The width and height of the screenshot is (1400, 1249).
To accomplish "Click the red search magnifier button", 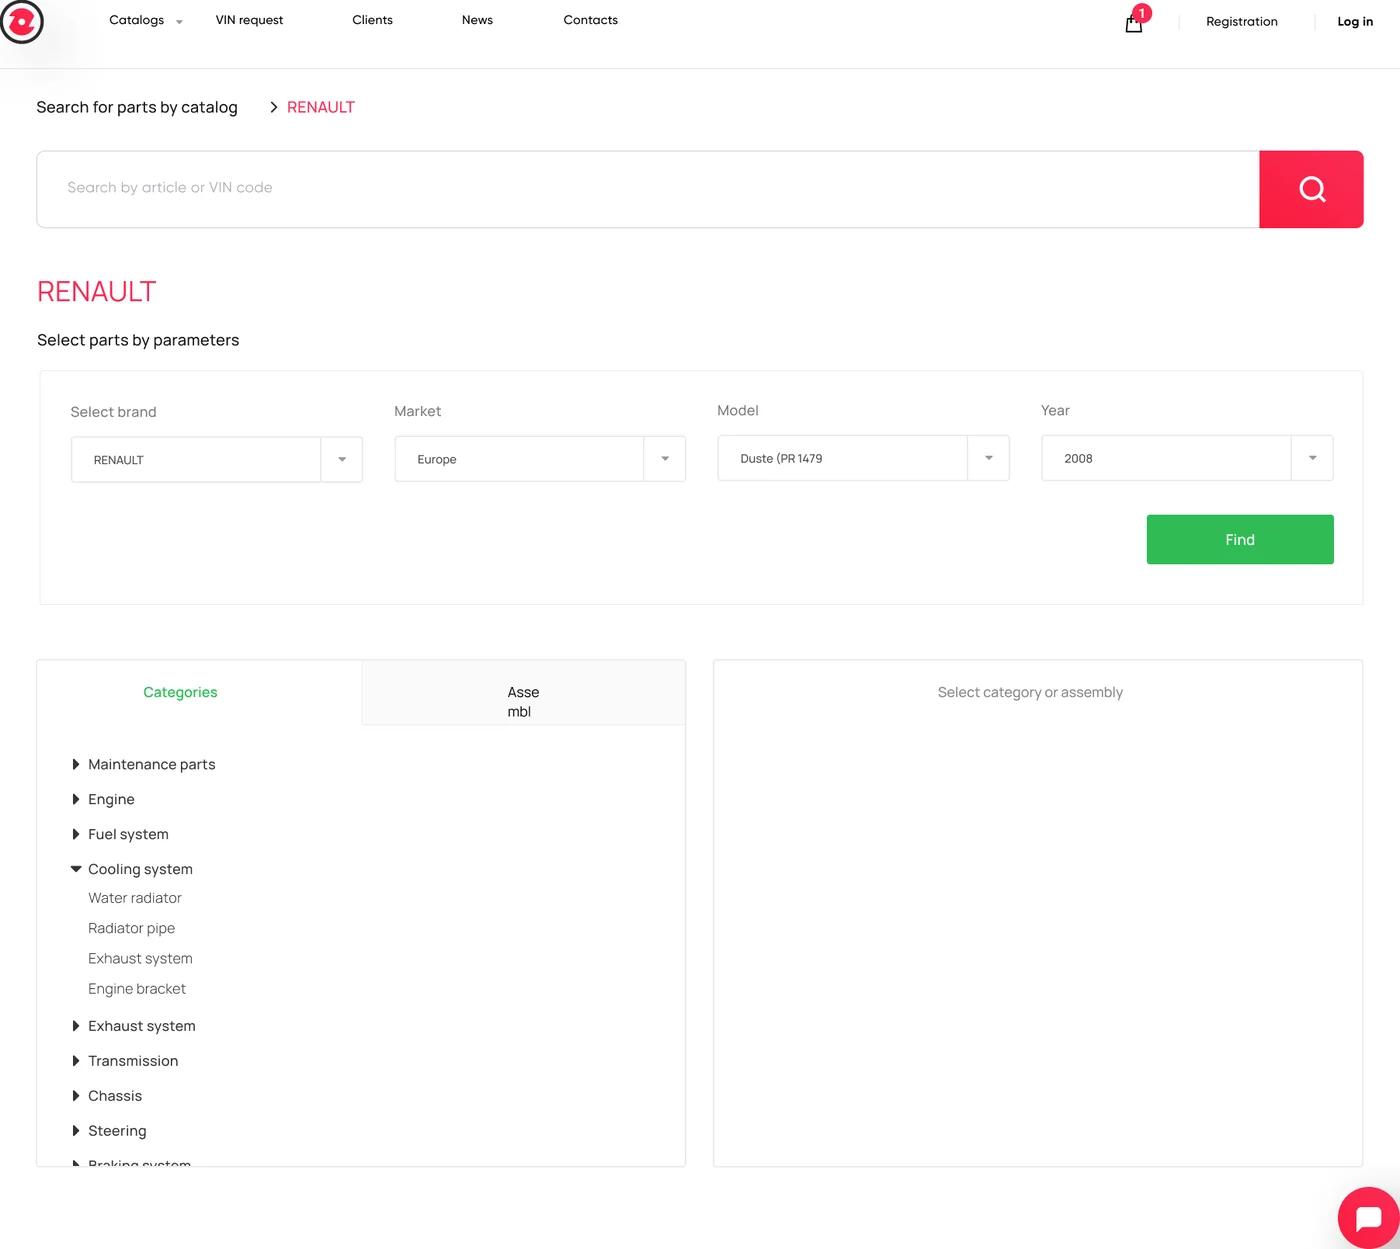I will click(x=1311, y=189).
